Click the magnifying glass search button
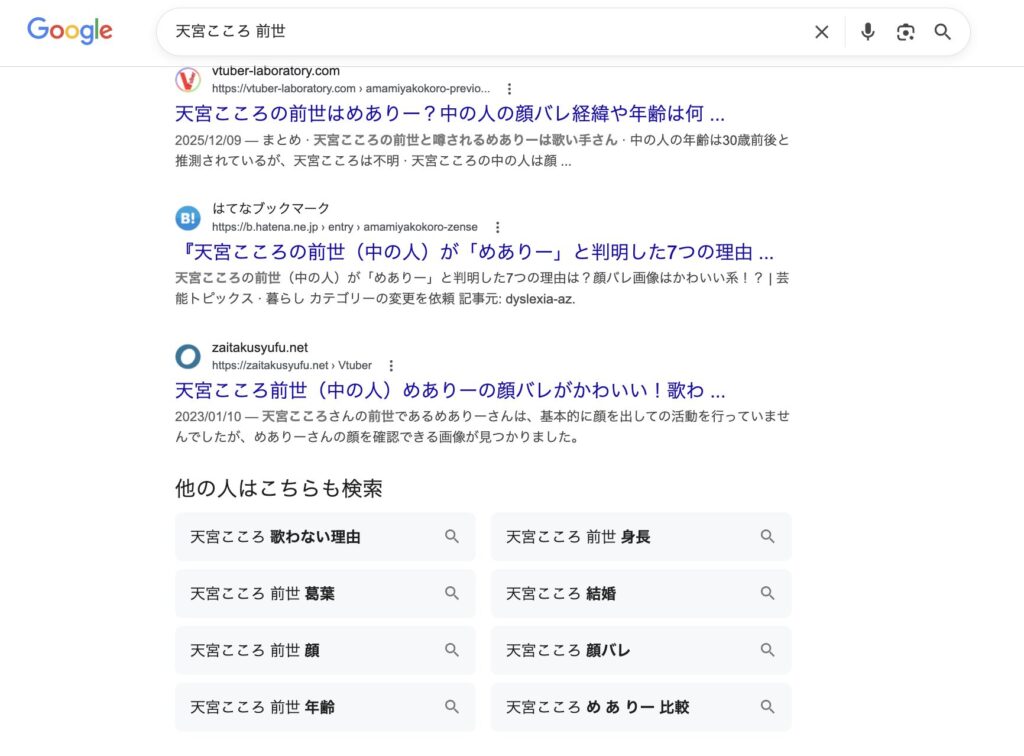The width and height of the screenshot is (1024, 756). (942, 32)
